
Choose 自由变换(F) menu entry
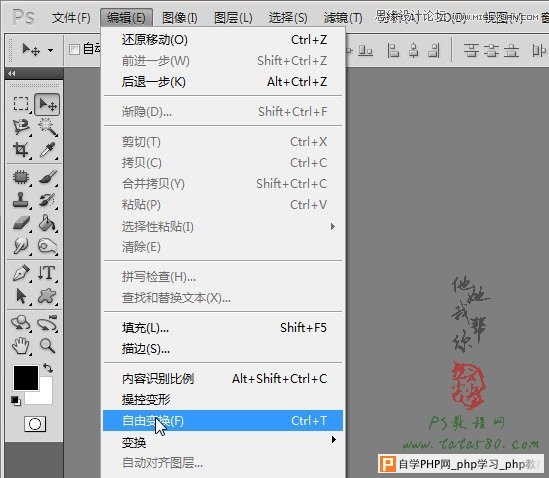[223, 421]
